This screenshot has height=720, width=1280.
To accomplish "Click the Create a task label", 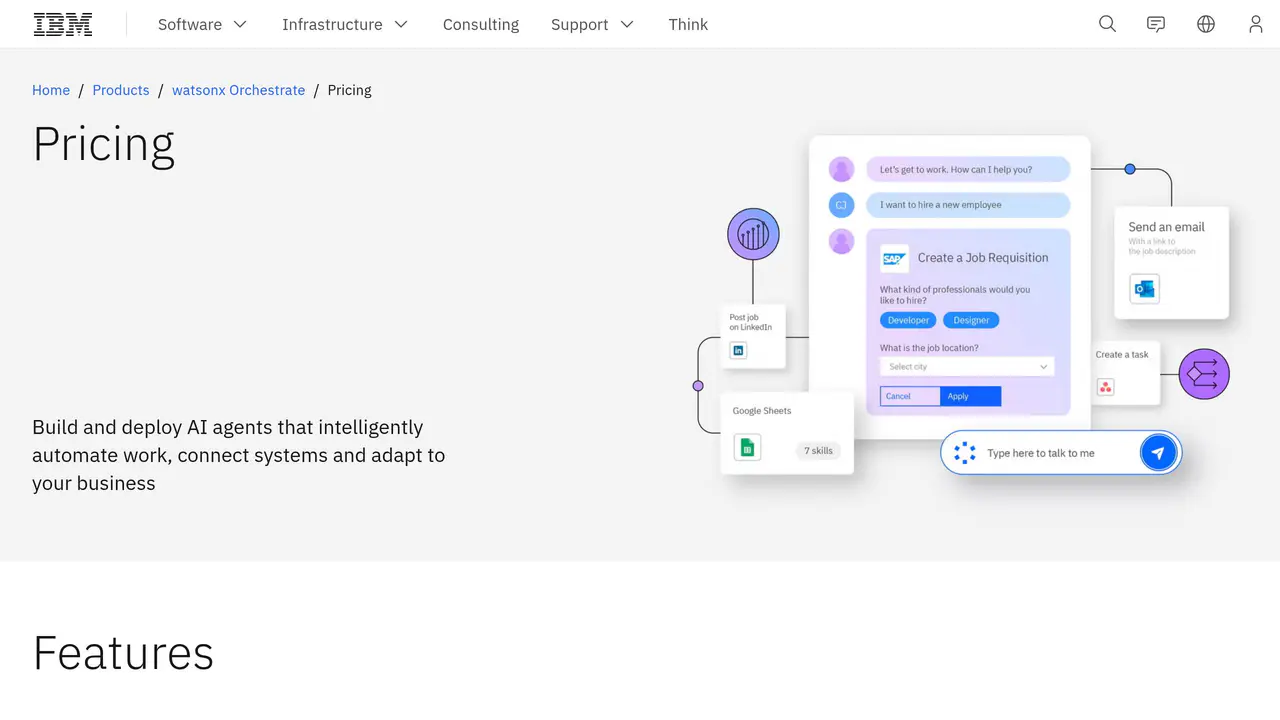I will pos(1122,354).
